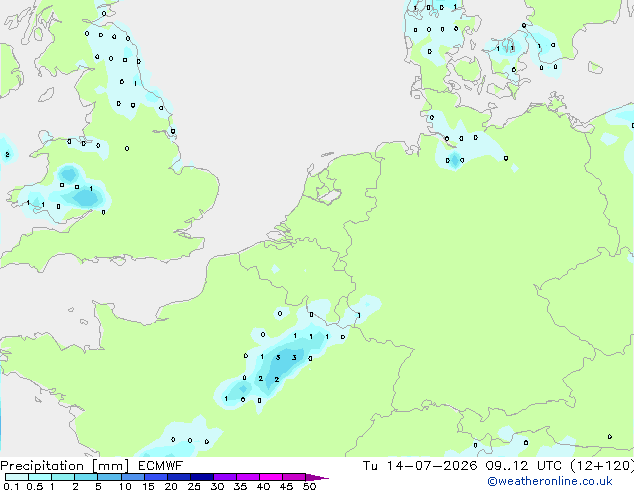634x490 pixels.
Task: Click the legend value label '0.1'
Action: tap(11, 486)
